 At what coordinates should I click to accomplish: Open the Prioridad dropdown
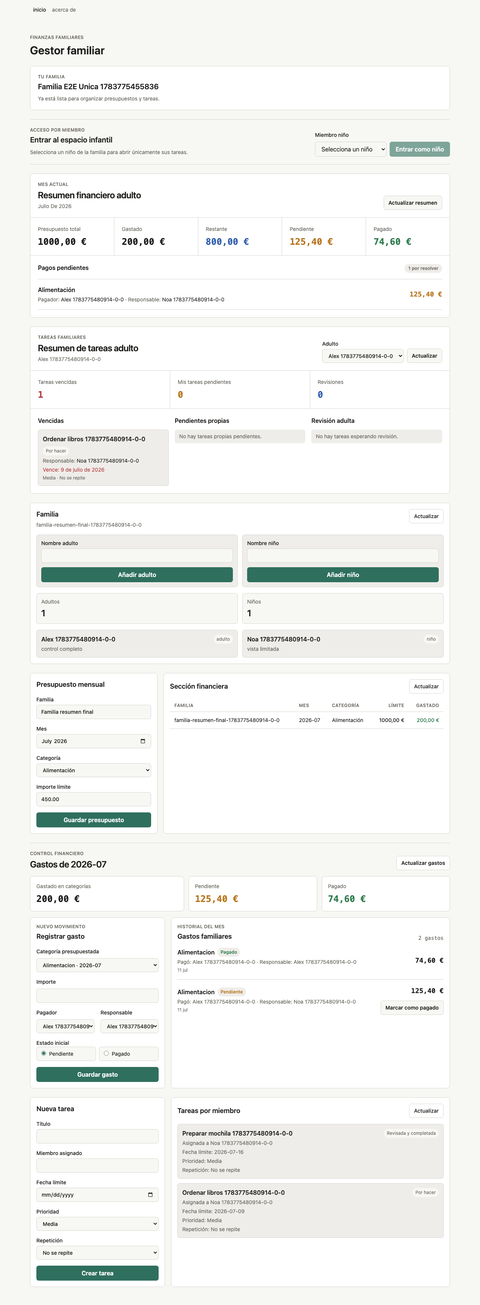coord(97,1223)
